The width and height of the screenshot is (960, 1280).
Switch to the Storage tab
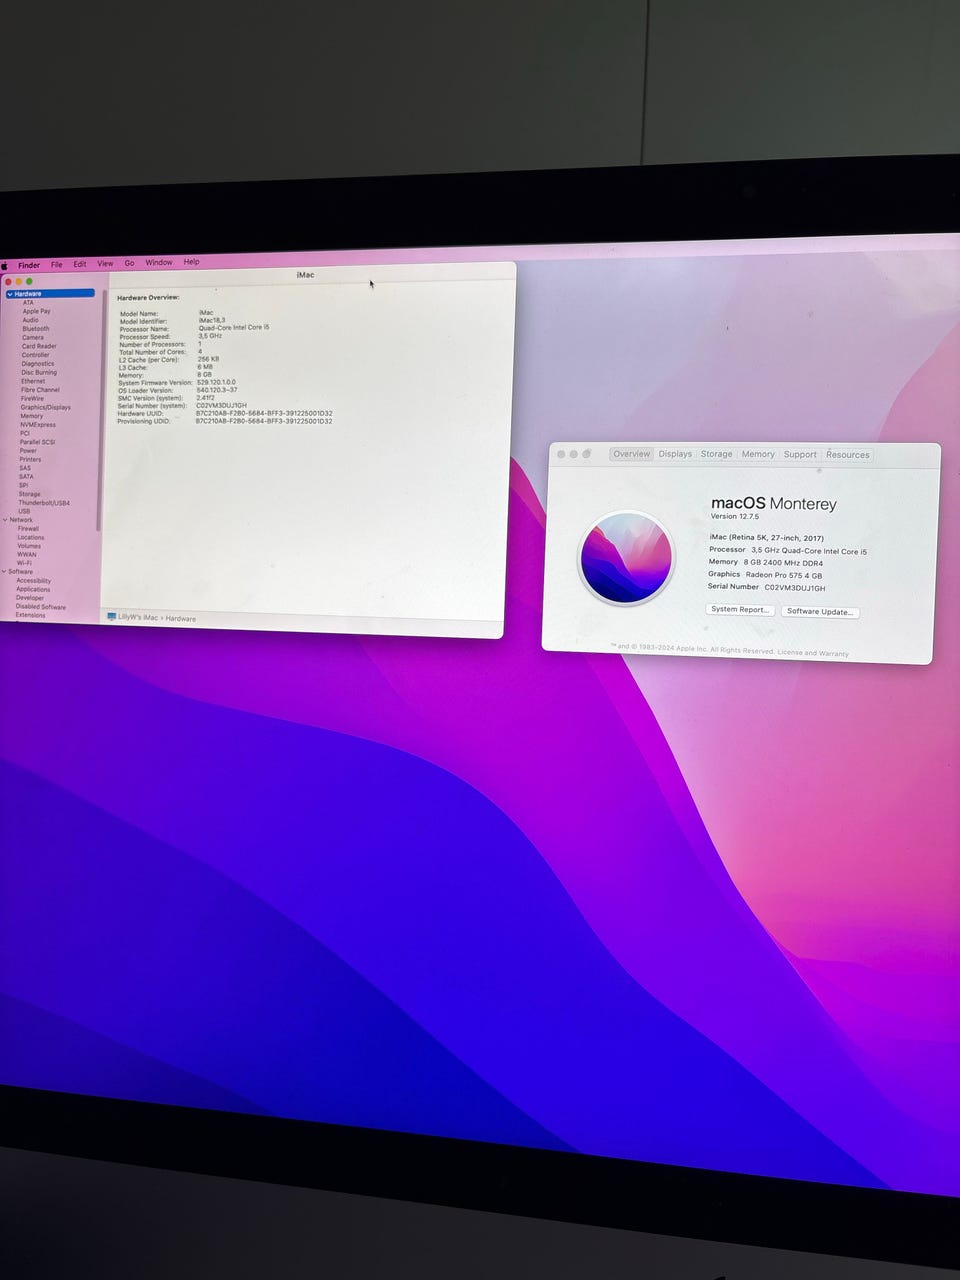pyautogui.click(x=716, y=454)
